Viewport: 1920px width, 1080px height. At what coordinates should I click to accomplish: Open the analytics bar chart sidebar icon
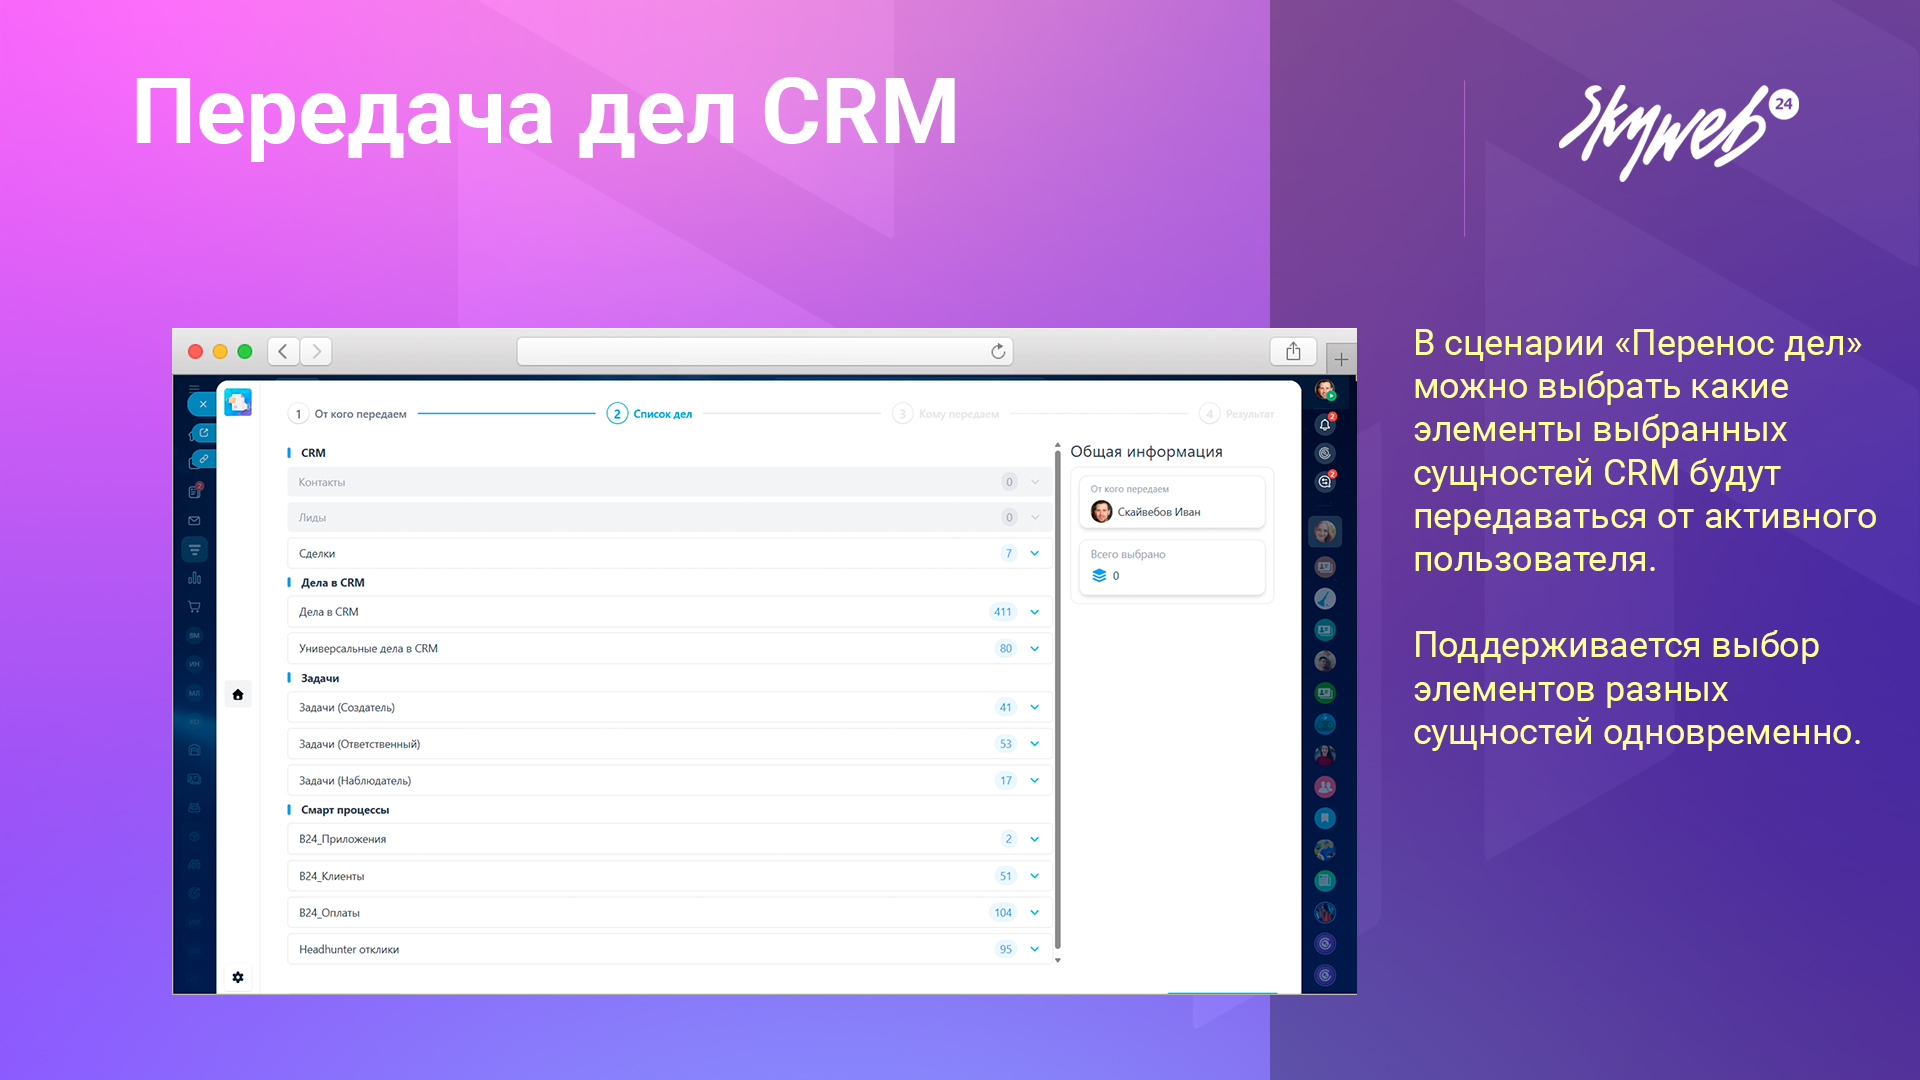(194, 578)
